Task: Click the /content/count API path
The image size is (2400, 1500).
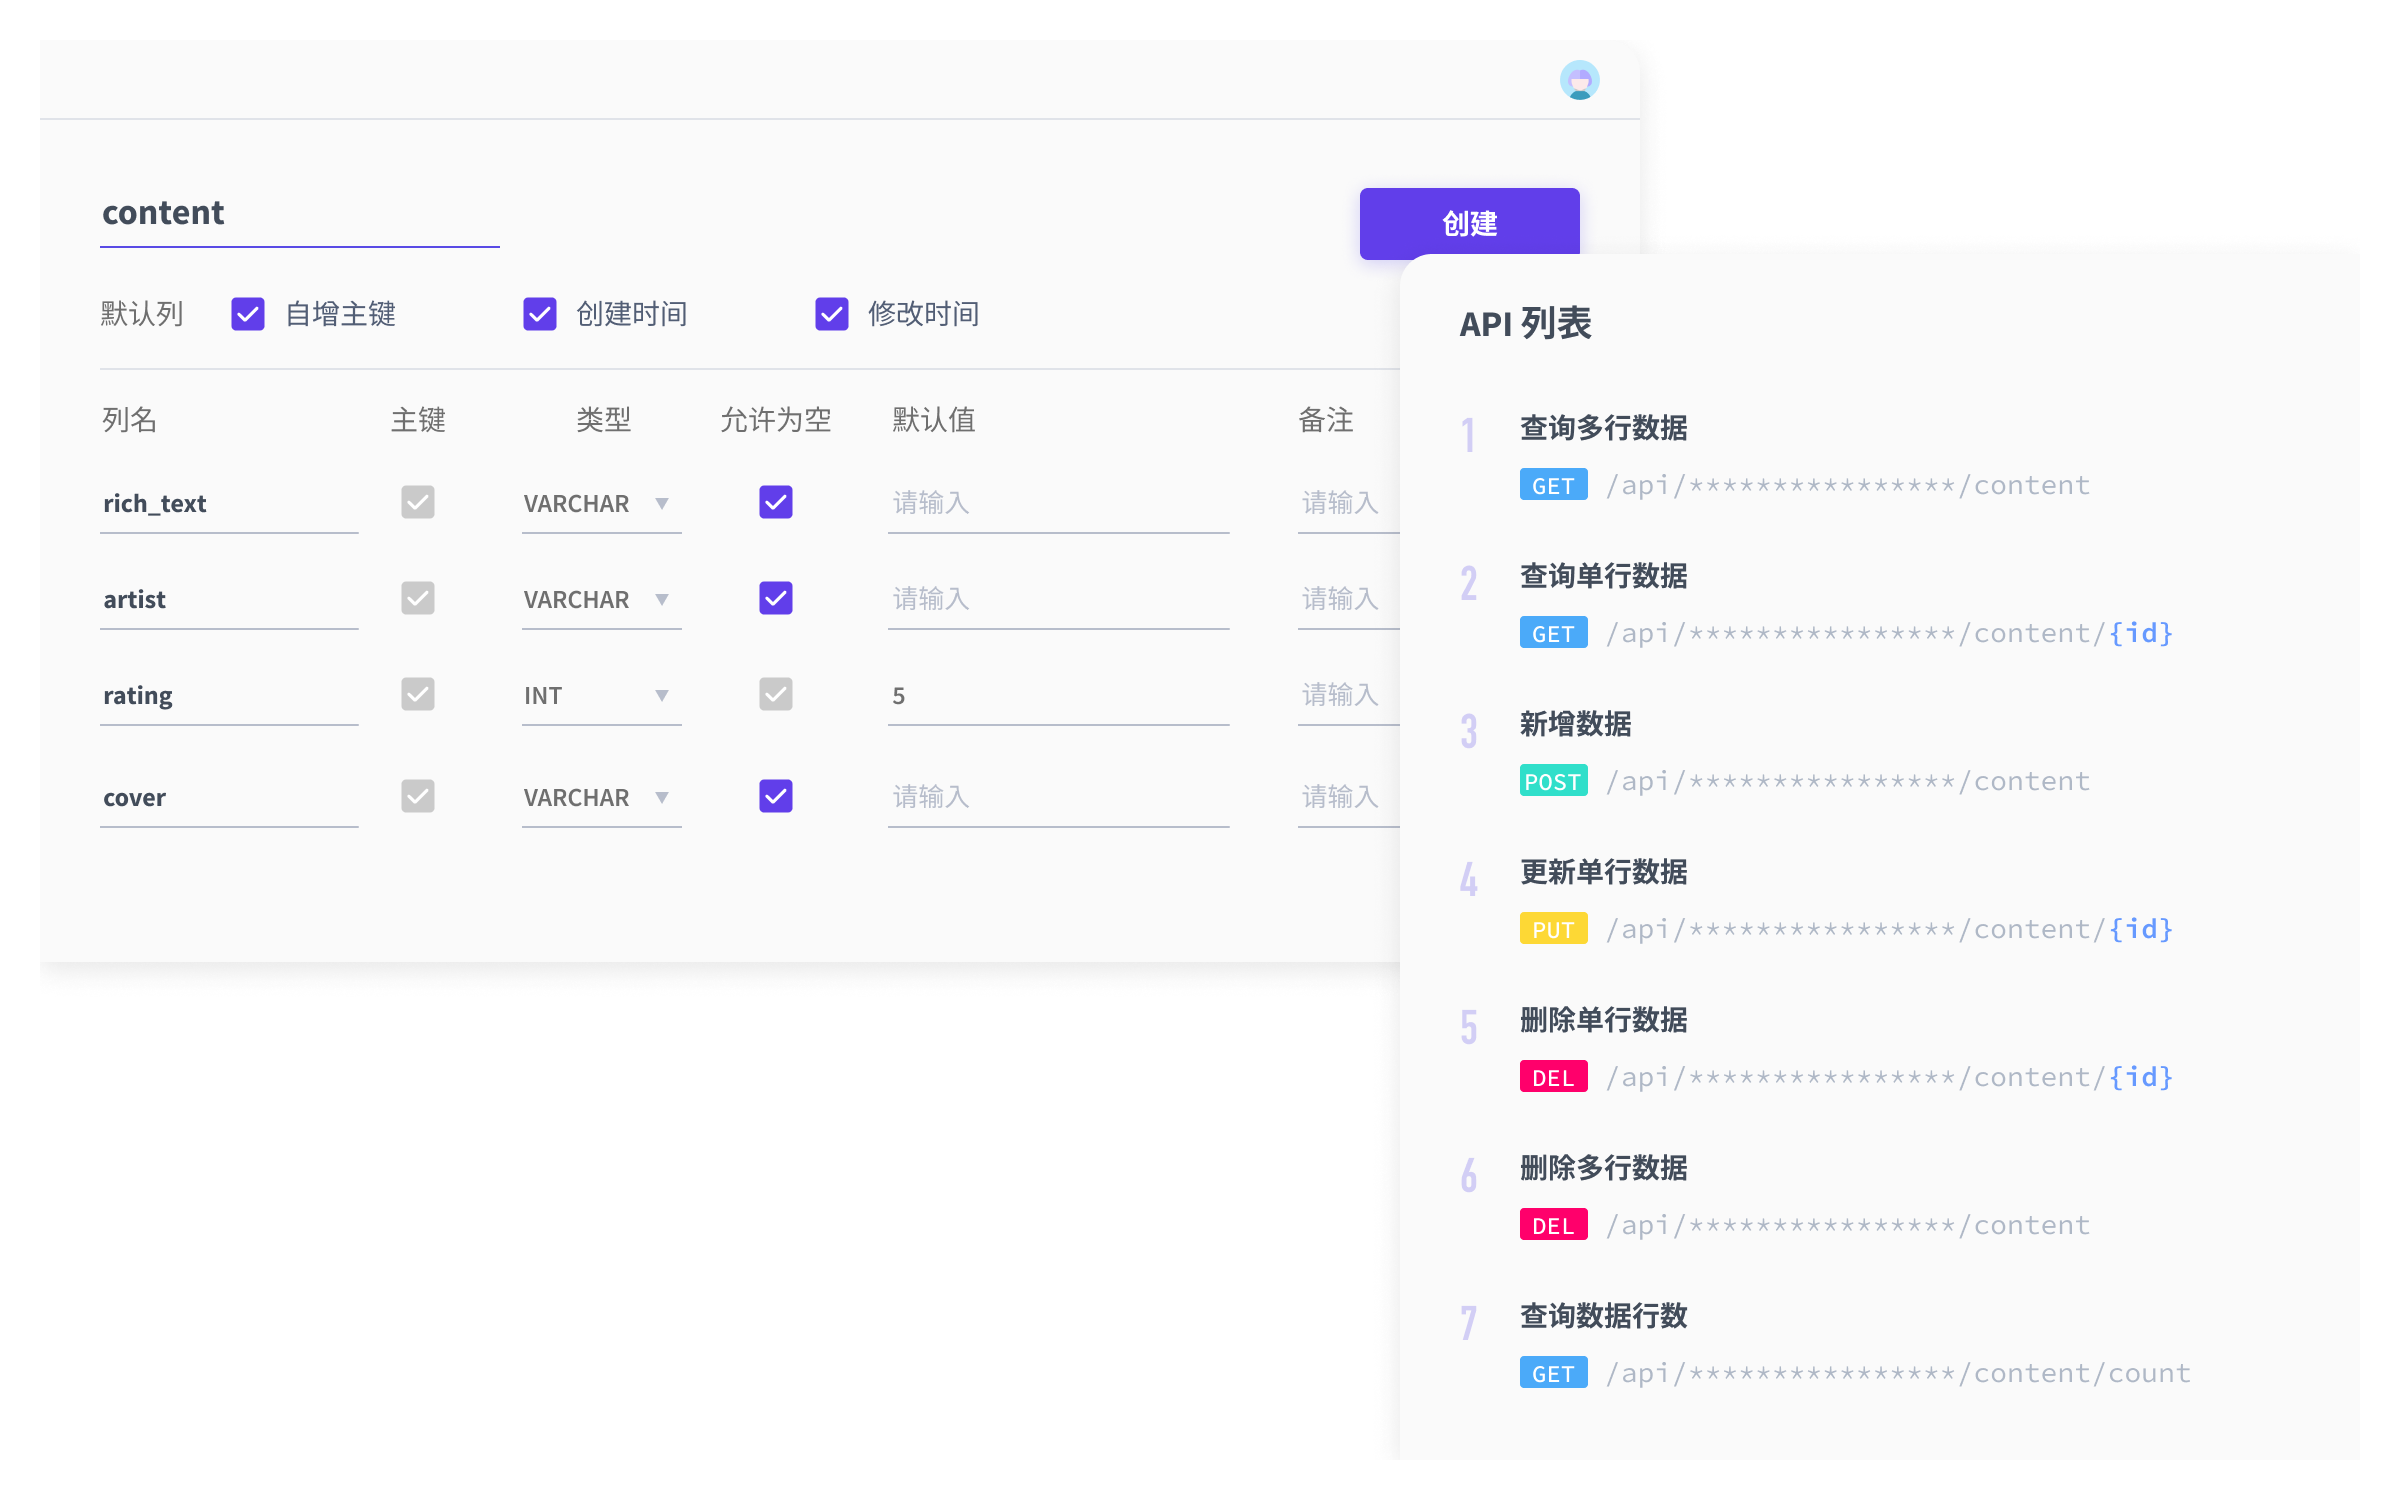Action: [x=1898, y=1373]
